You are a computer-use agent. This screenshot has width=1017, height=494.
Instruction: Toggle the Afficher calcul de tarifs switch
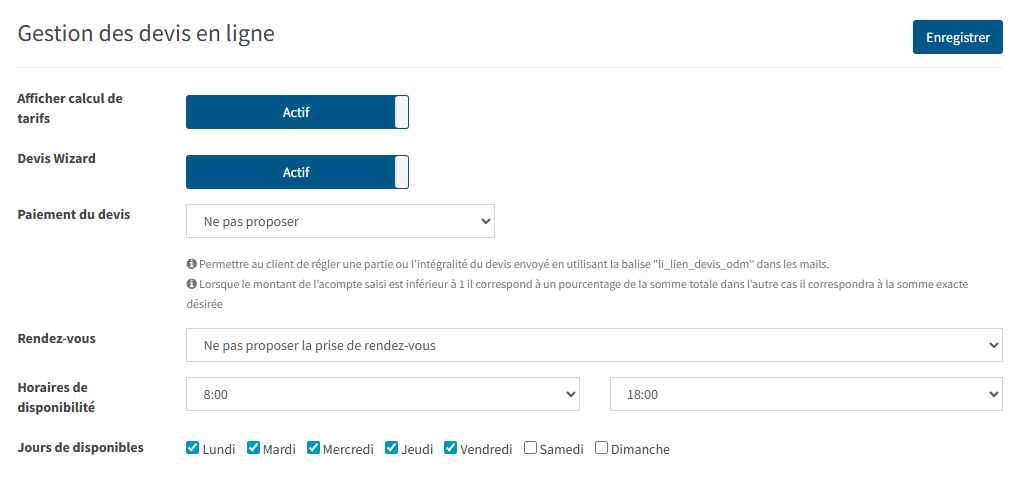pos(297,112)
